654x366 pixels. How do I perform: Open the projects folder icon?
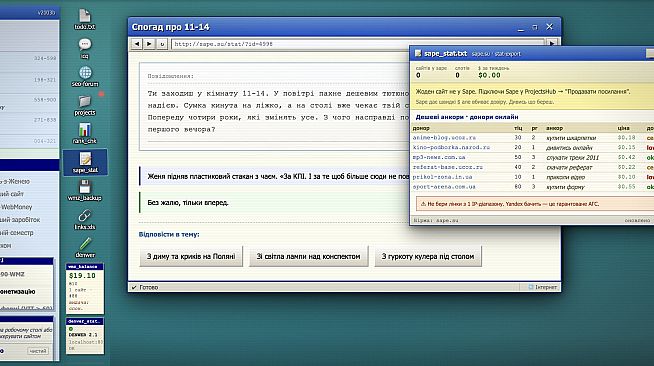point(85,105)
